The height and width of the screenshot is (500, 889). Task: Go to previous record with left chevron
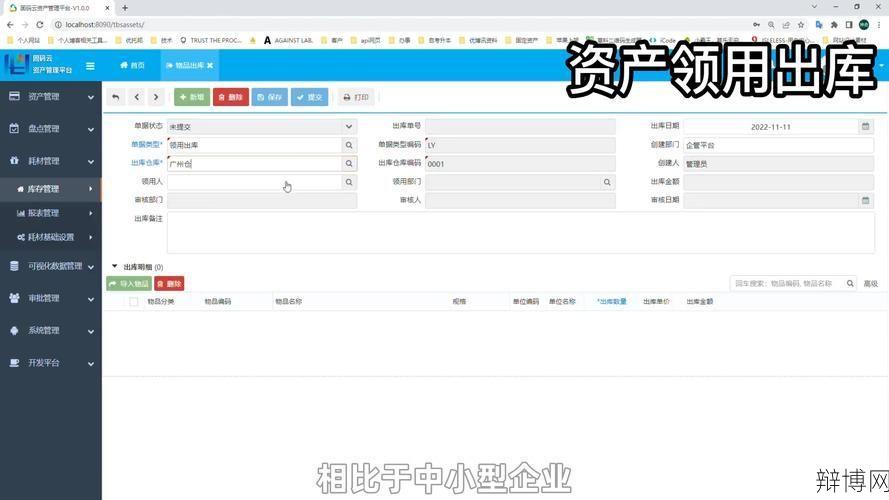[137, 98]
